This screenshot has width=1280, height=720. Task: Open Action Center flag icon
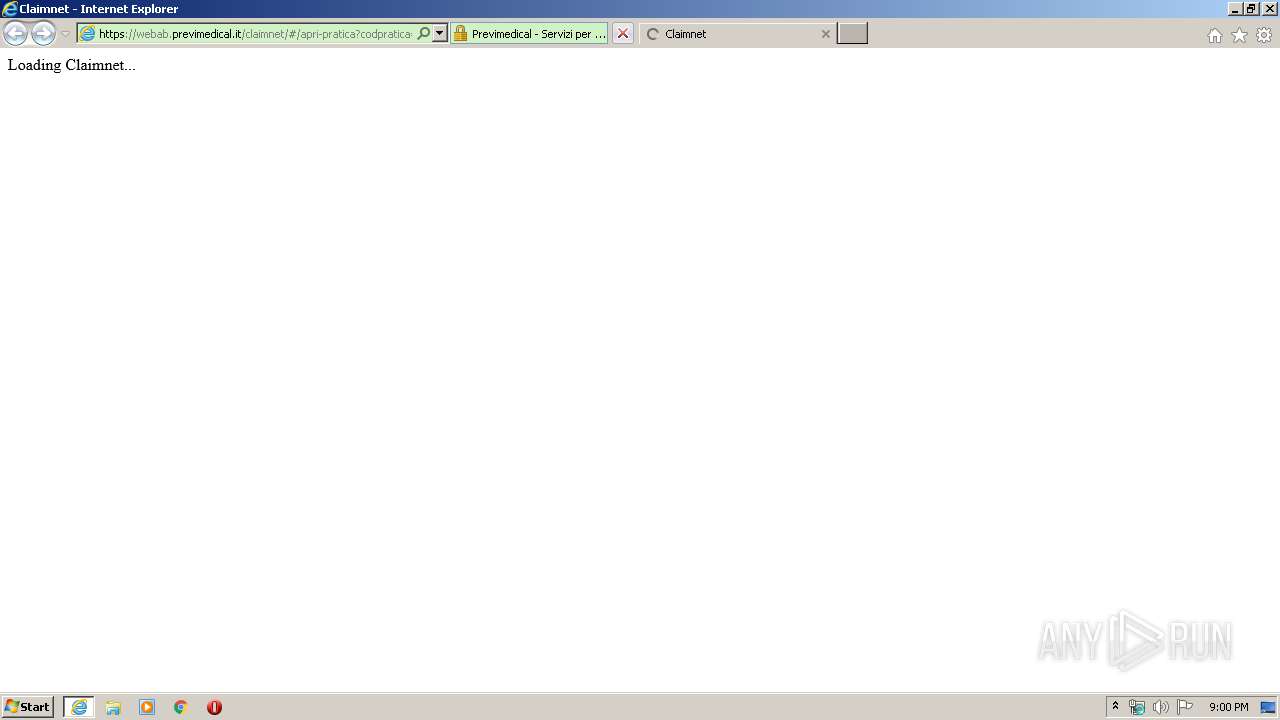click(1185, 707)
